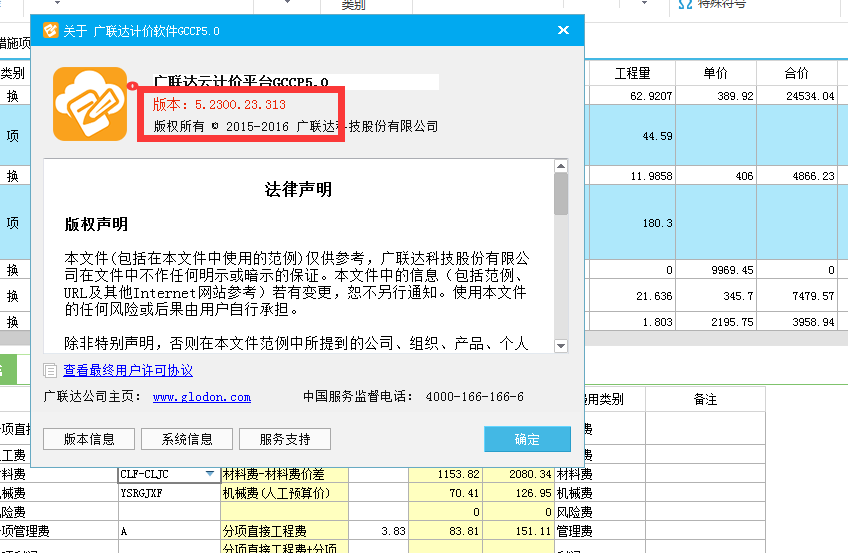Select the cell with value 62.9207

[x=632, y=96]
